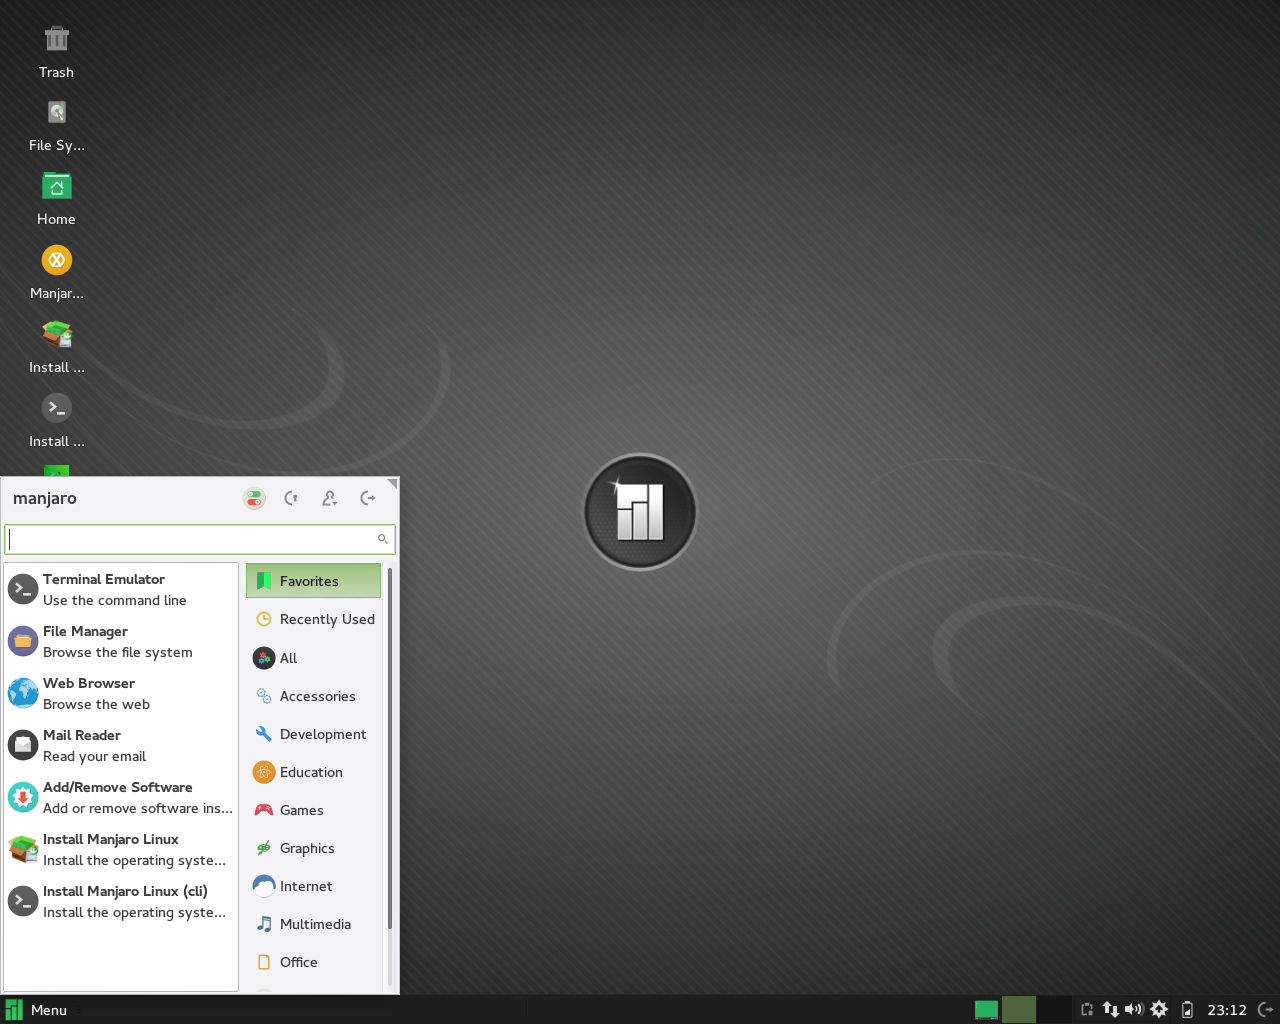Open the Trash desktop icon
Image resolution: width=1280 pixels, height=1024 pixels.
56,52
